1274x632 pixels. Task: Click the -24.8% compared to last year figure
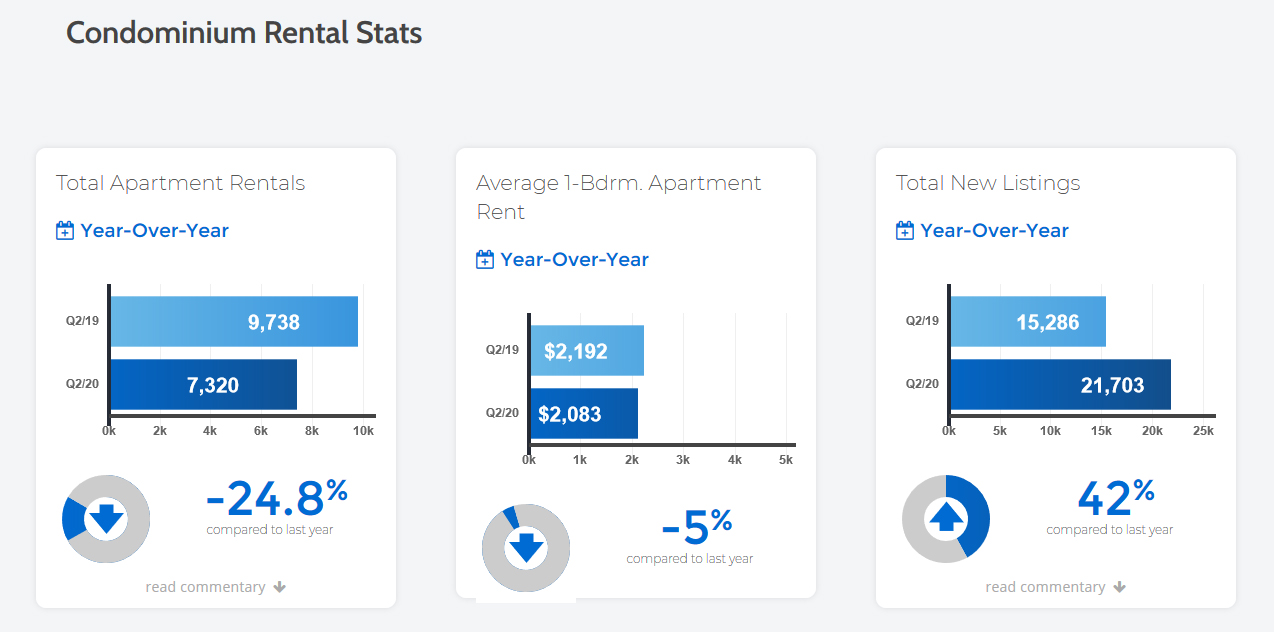[277, 506]
